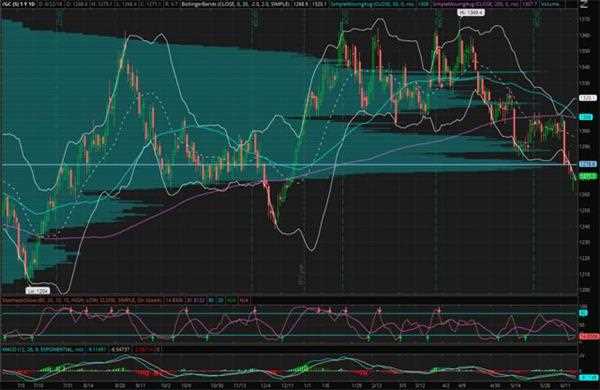Open the StochasticSlow study label
The height and width of the screenshot is (390, 600).
tap(82, 300)
